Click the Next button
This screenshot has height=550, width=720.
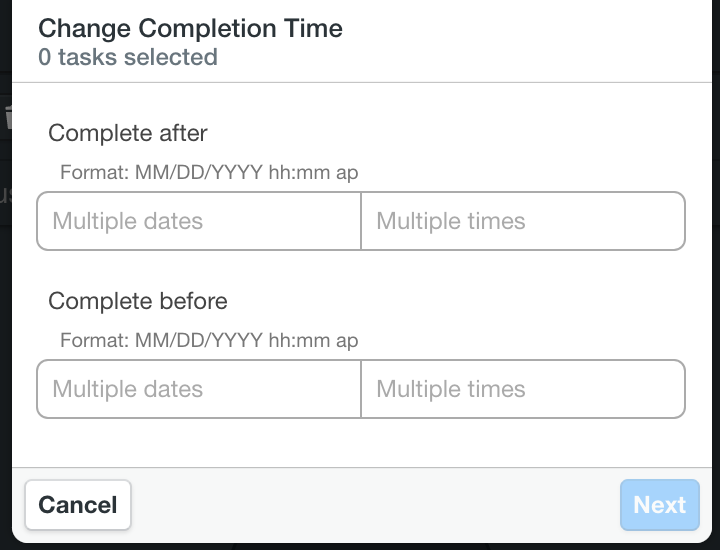click(x=659, y=505)
